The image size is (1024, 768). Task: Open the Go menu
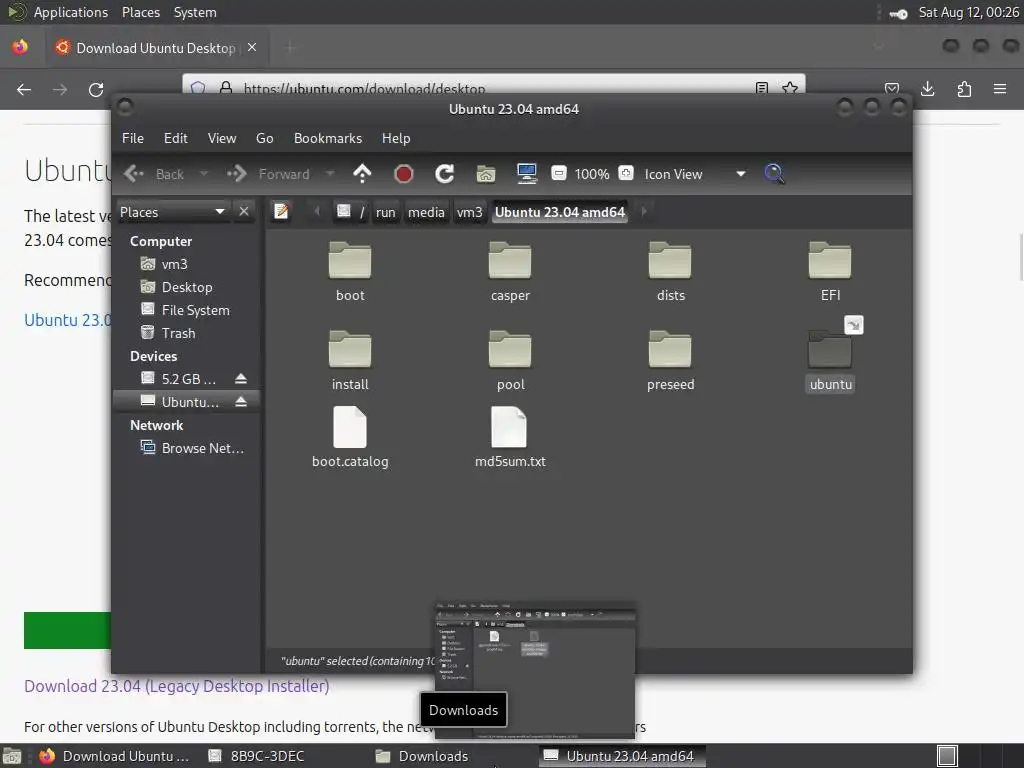point(264,138)
